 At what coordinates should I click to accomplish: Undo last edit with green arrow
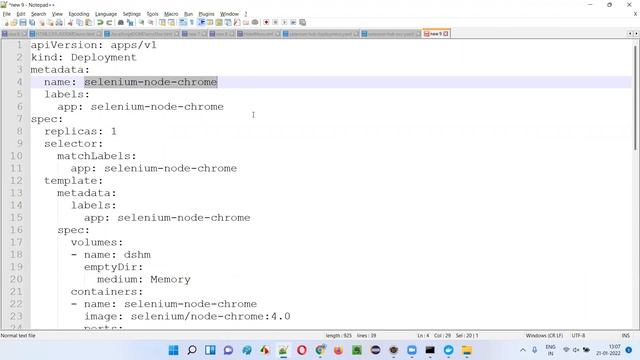pyautogui.click(x=100, y=22)
